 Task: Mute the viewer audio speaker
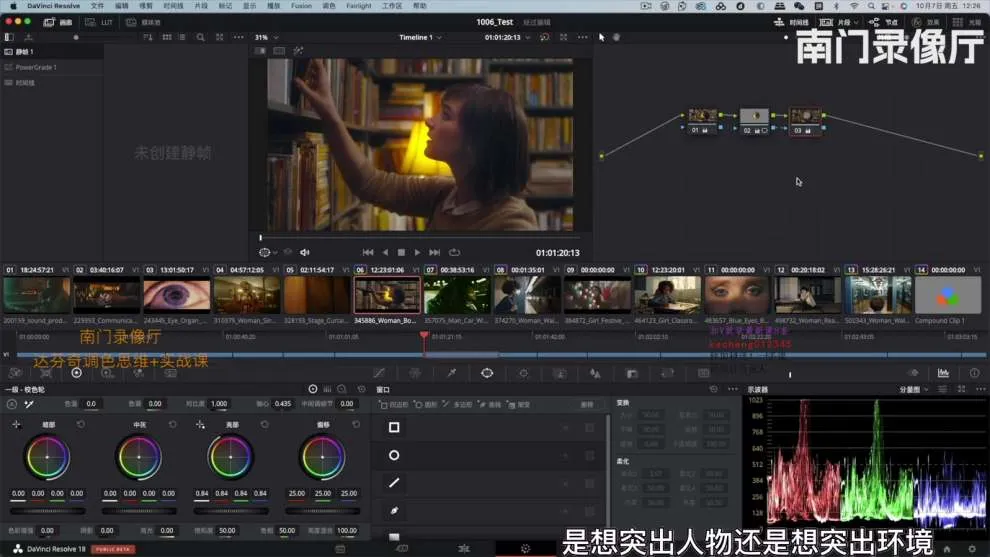point(305,253)
